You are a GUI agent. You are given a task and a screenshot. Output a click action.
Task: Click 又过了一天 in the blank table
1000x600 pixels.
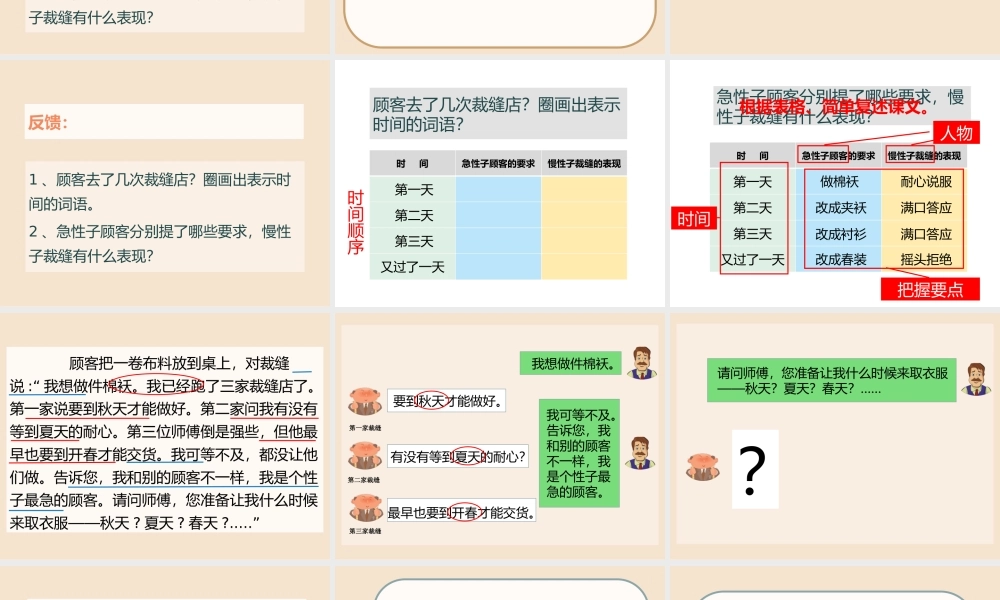[x=413, y=267]
